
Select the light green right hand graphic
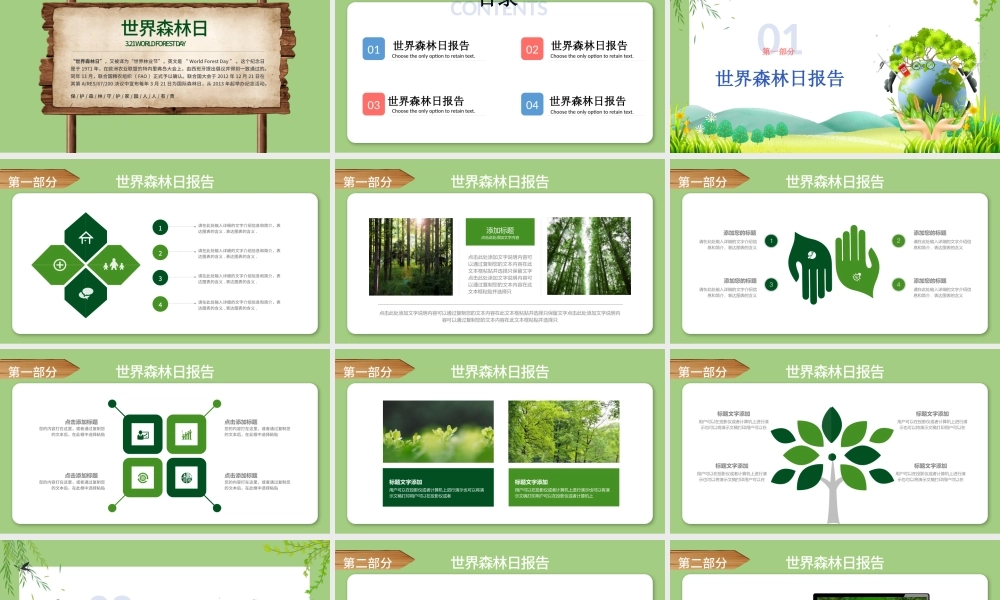coord(856,262)
